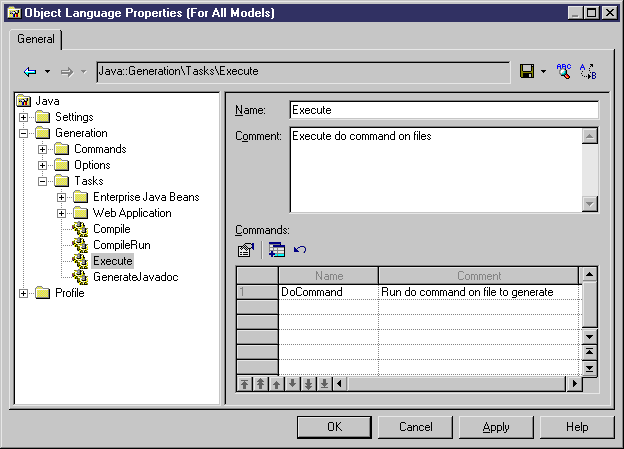Image resolution: width=624 pixels, height=449 pixels.
Task: Click Comment box scroll up arrow
Action: point(589,136)
